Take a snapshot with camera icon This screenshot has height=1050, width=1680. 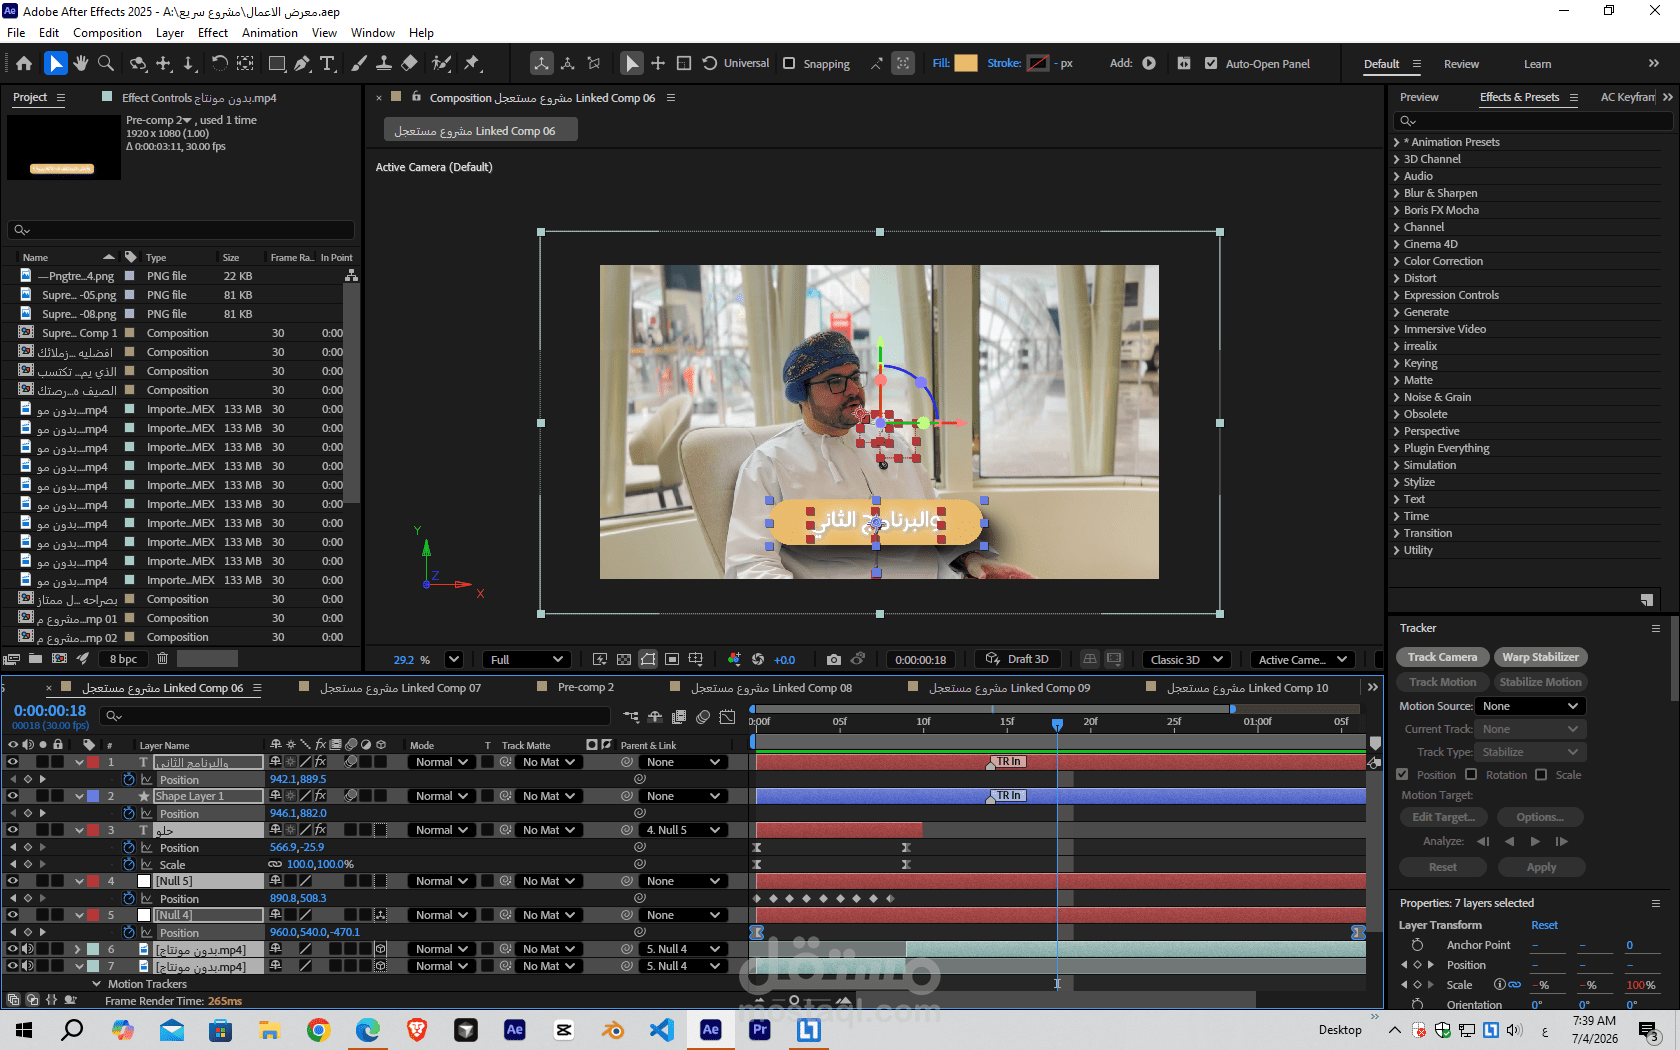tap(834, 659)
